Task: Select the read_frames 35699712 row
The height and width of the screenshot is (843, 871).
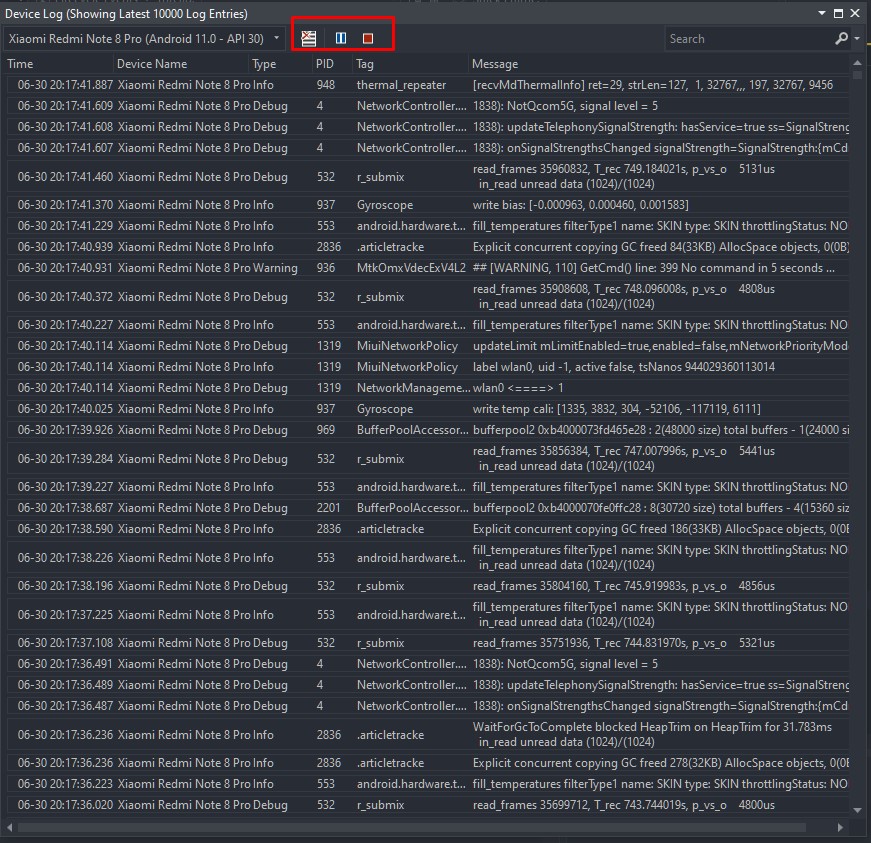Action: [x=428, y=805]
